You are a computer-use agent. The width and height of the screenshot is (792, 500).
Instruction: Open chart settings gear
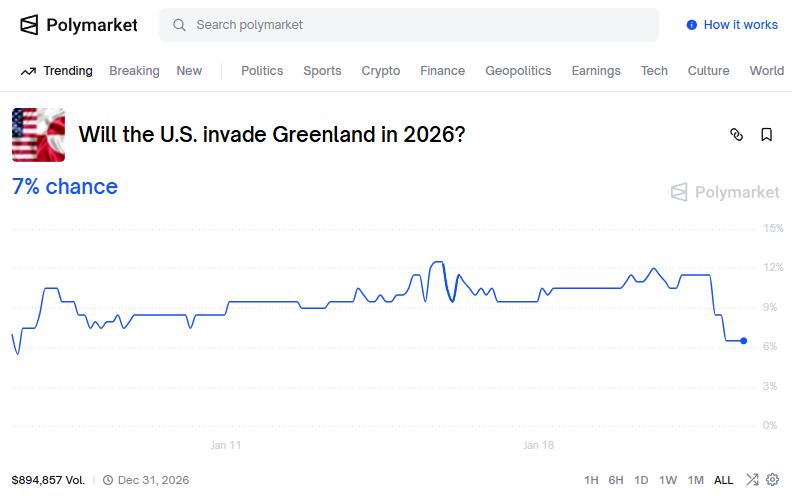(772, 480)
